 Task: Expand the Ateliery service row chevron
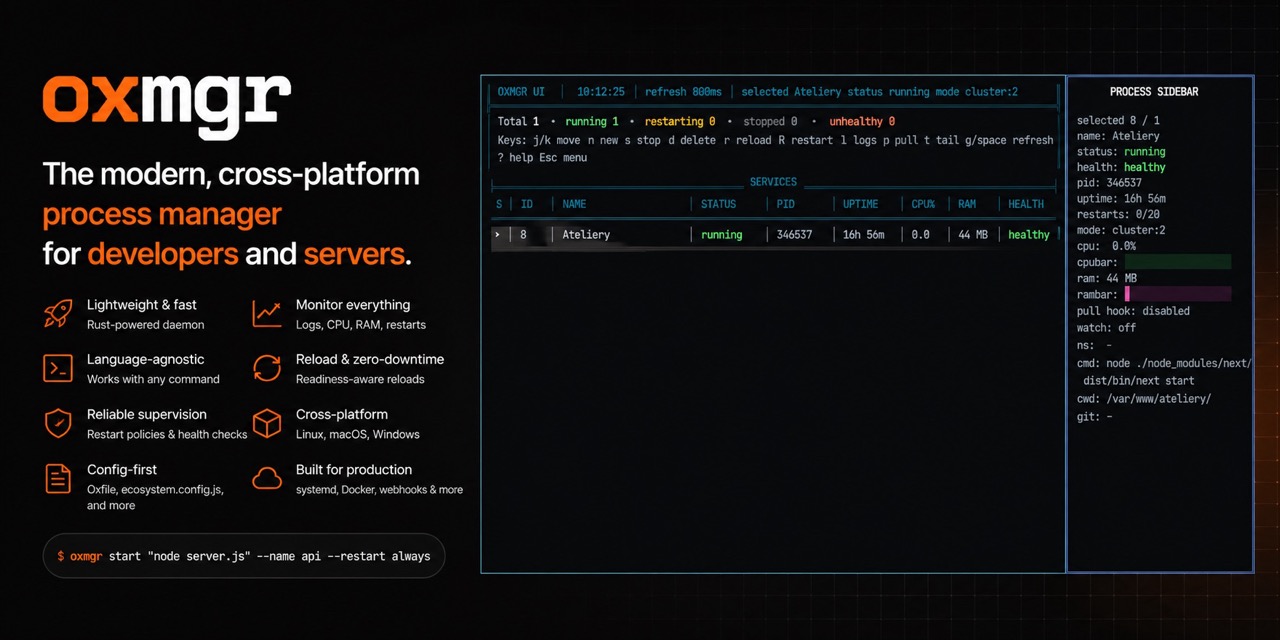click(x=497, y=234)
